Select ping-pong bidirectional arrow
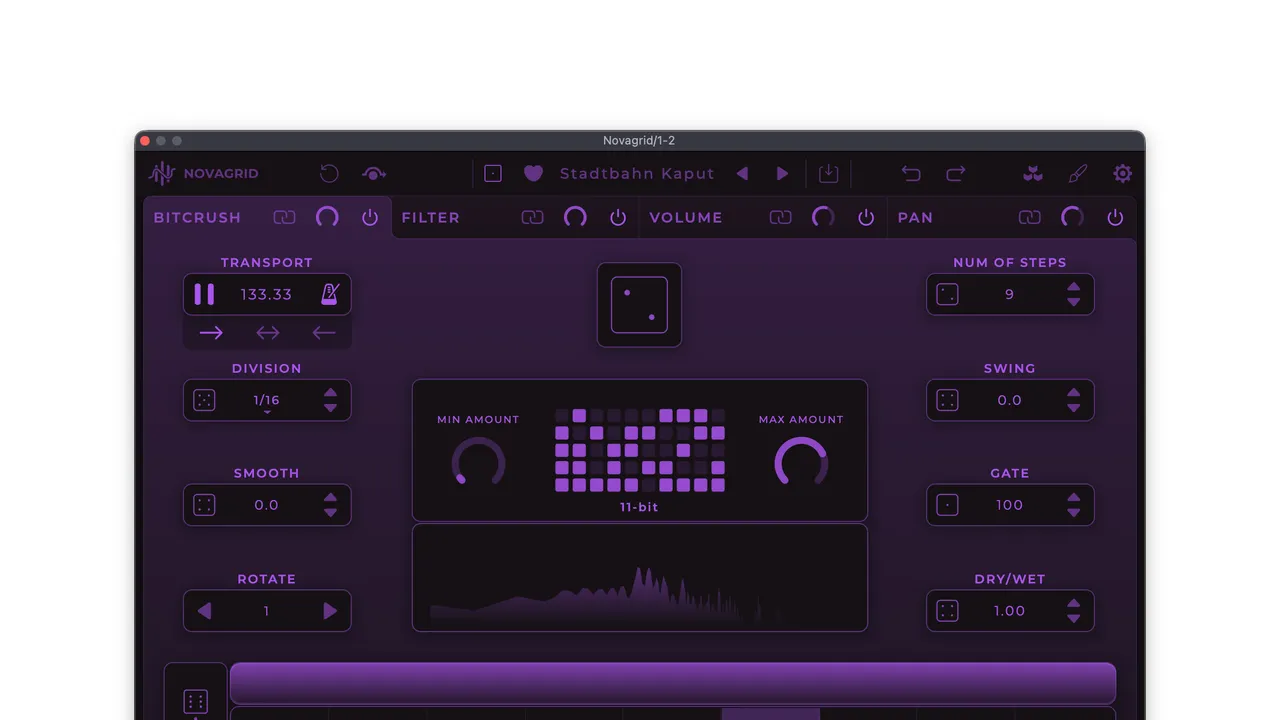The height and width of the screenshot is (720, 1280). click(x=268, y=333)
